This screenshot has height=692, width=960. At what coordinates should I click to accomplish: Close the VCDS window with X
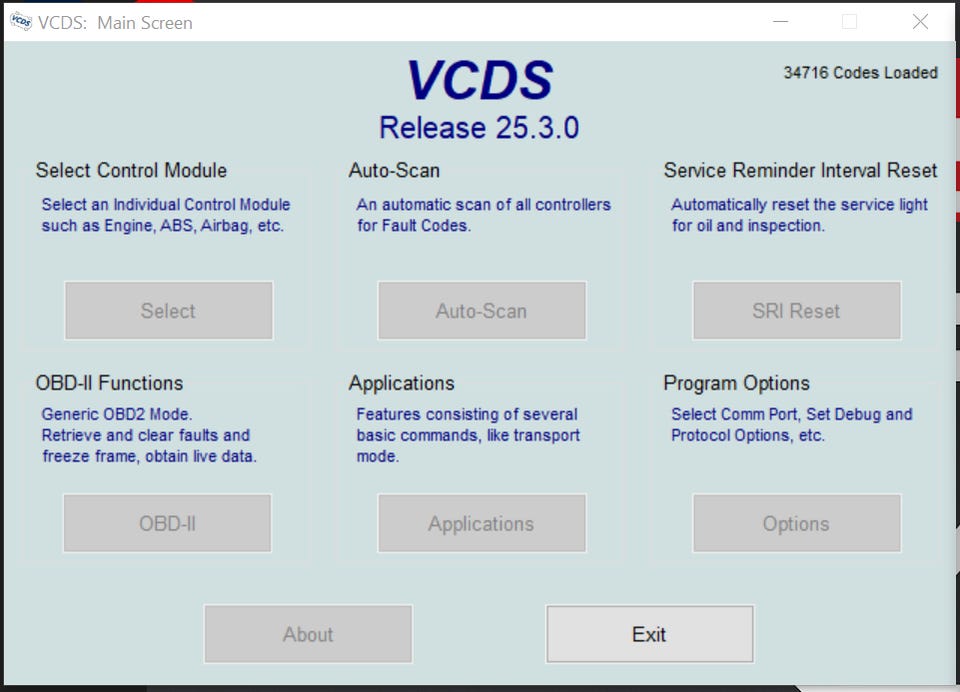click(920, 22)
